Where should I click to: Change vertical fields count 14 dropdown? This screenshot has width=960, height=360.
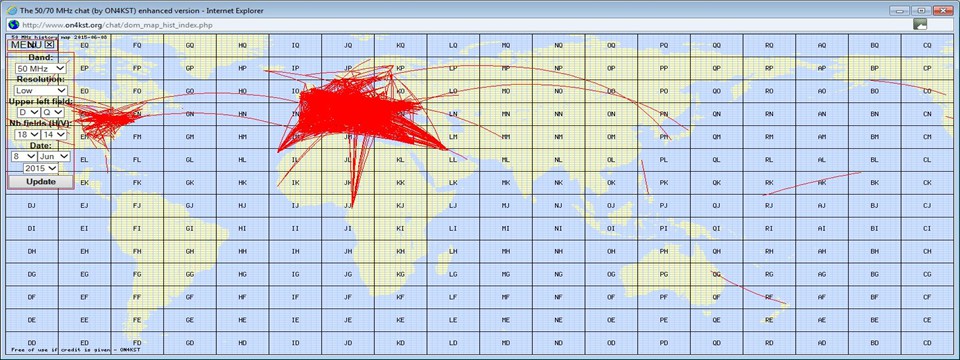click(54, 135)
